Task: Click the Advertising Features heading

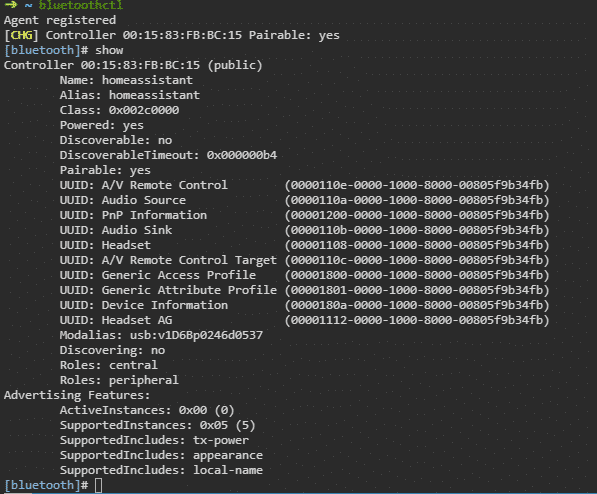Action: [x=77, y=395]
